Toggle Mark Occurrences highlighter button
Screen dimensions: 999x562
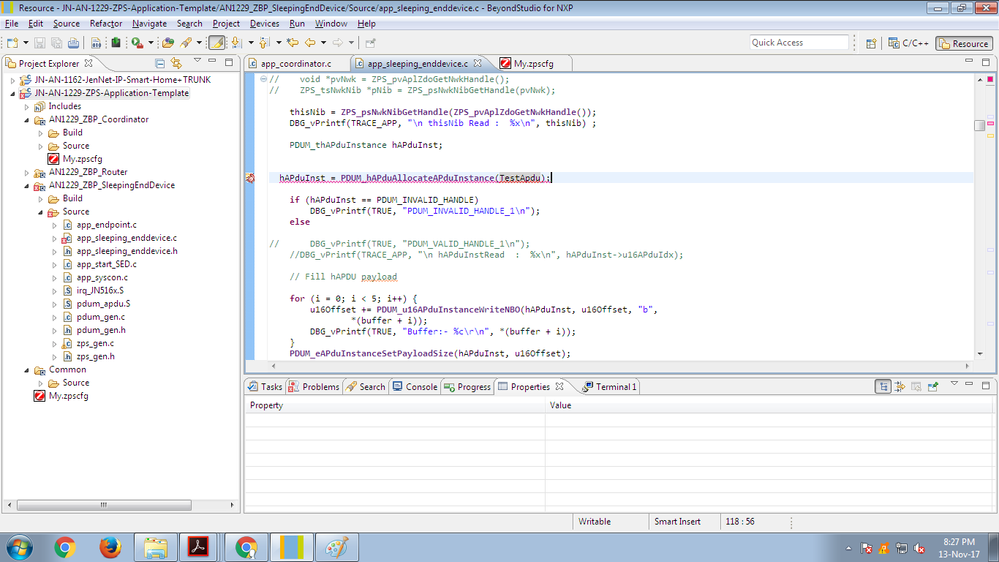point(217,43)
